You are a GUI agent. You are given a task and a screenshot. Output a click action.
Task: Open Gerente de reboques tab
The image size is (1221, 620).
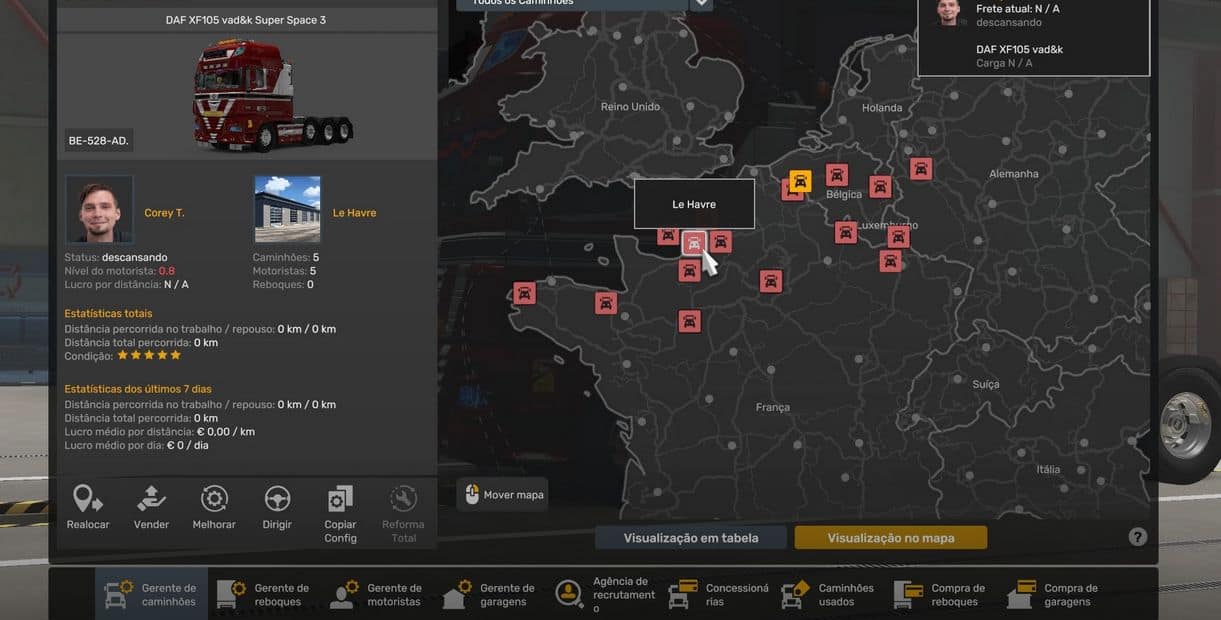pyautogui.click(x=264, y=594)
